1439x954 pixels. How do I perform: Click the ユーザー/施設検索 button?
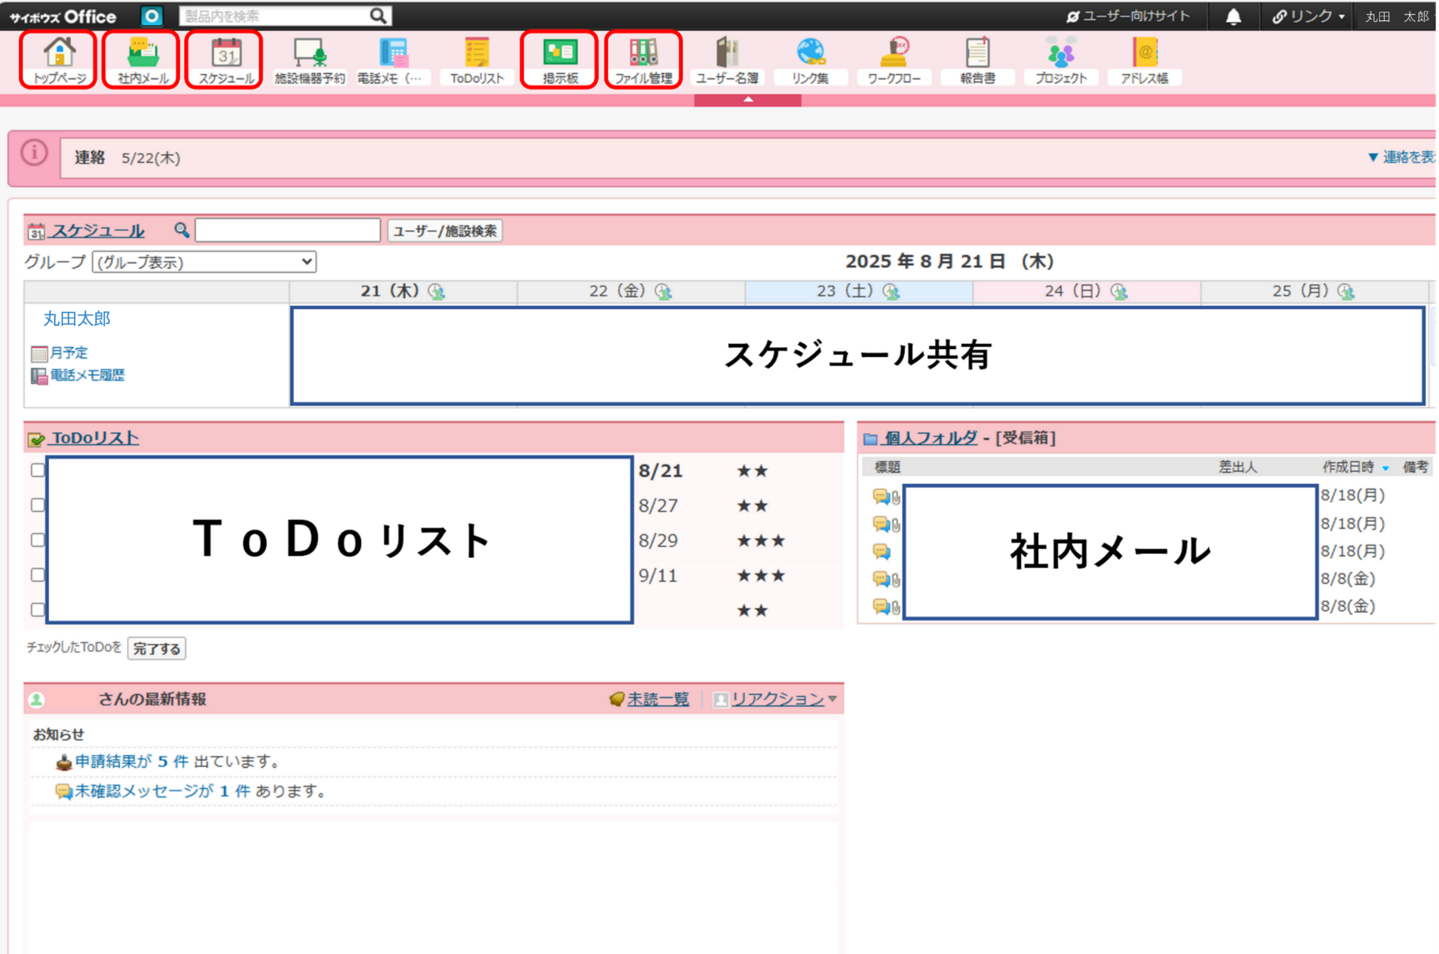coord(444,231)
